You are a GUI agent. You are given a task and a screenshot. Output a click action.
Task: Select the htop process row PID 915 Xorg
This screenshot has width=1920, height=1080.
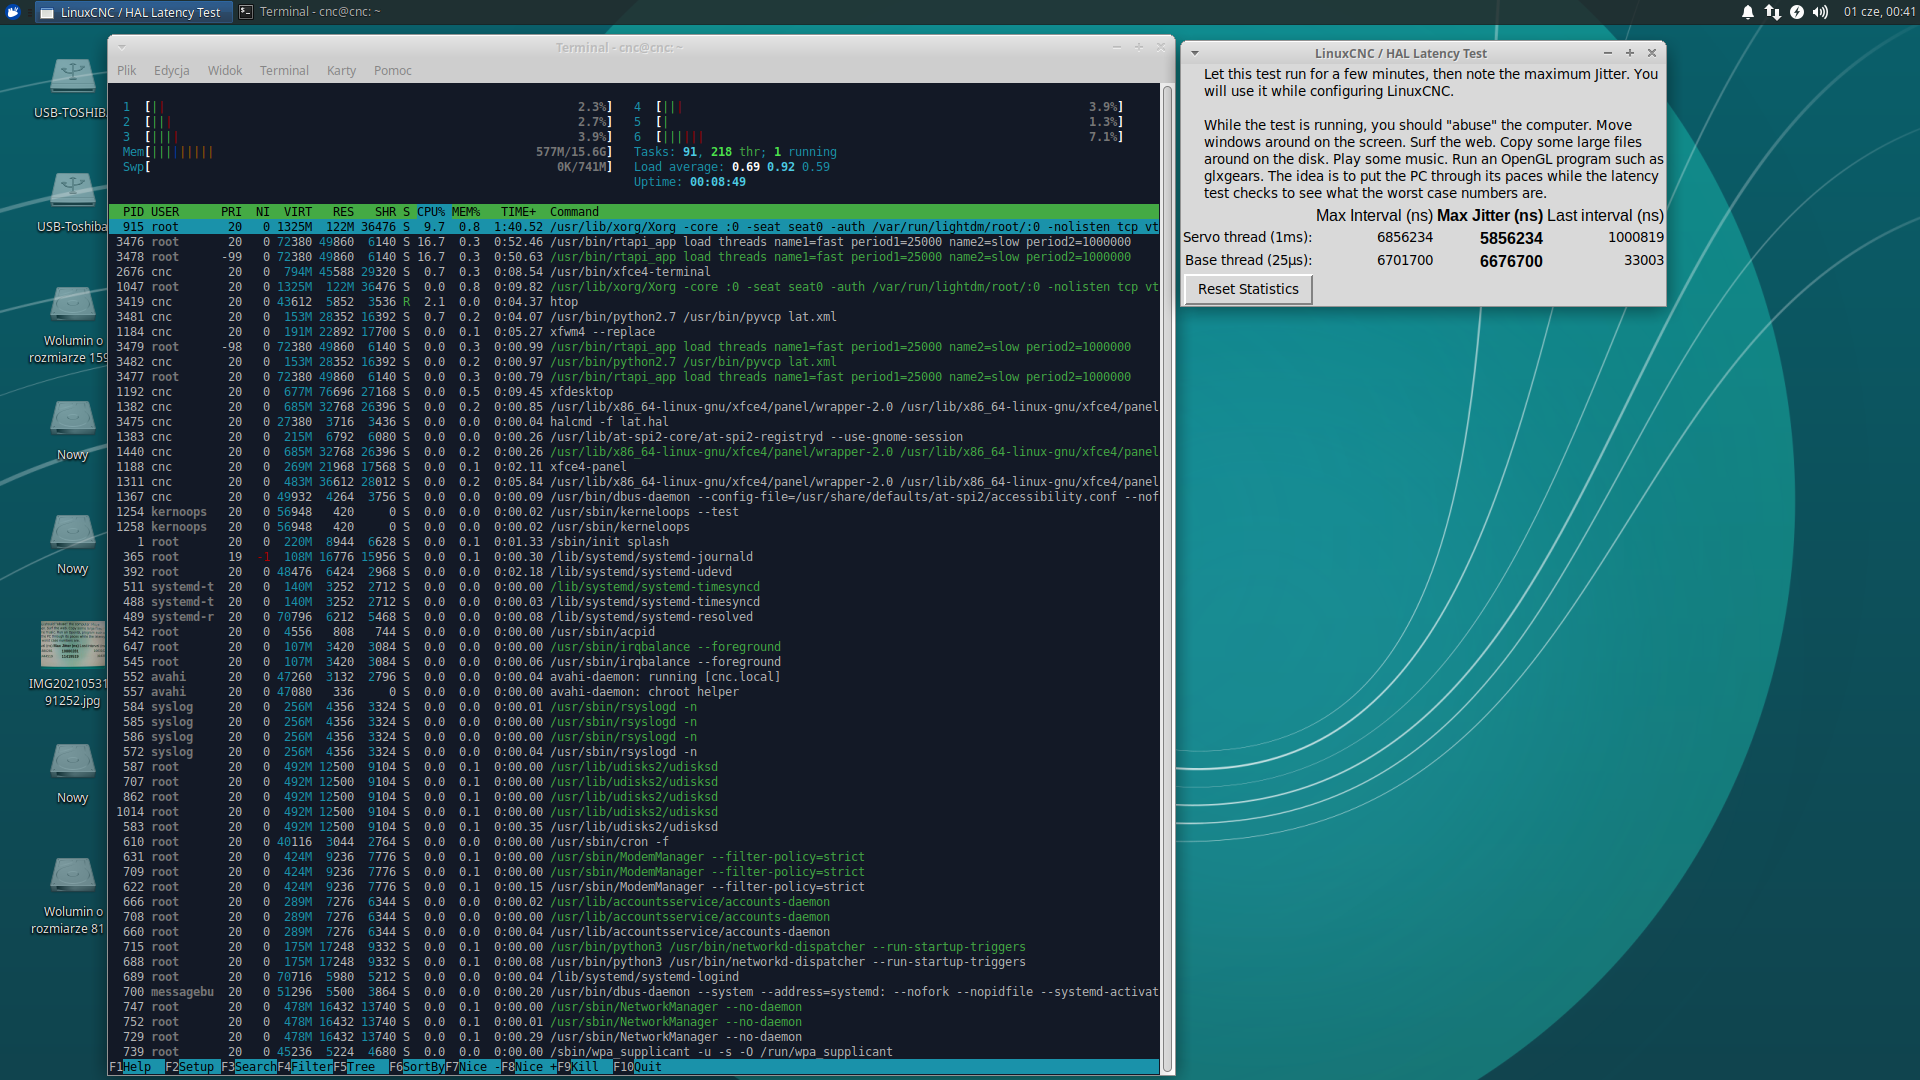tap(634, 227)
